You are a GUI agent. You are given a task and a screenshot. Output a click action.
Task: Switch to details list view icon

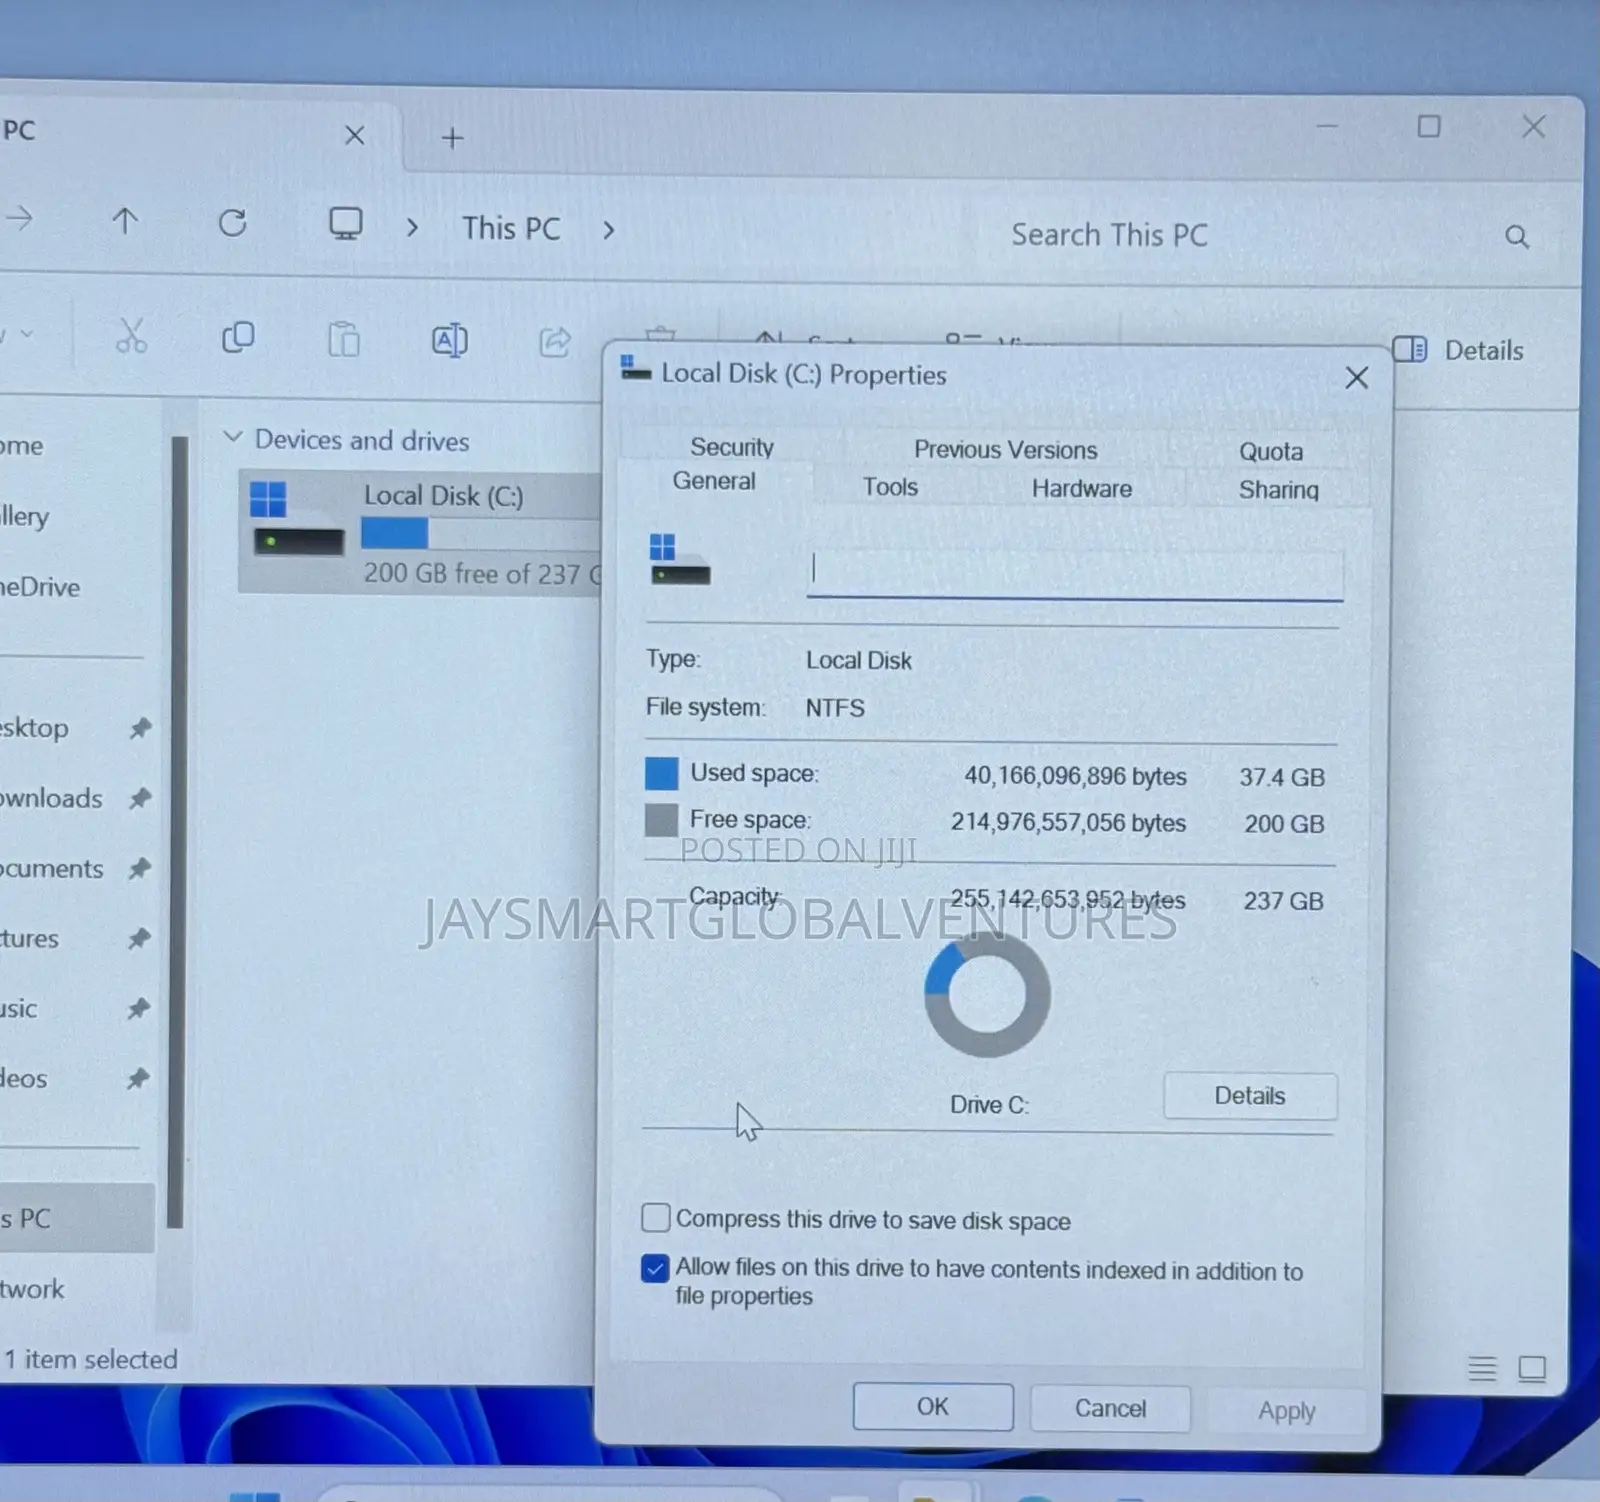[x=1482, y=1368]
